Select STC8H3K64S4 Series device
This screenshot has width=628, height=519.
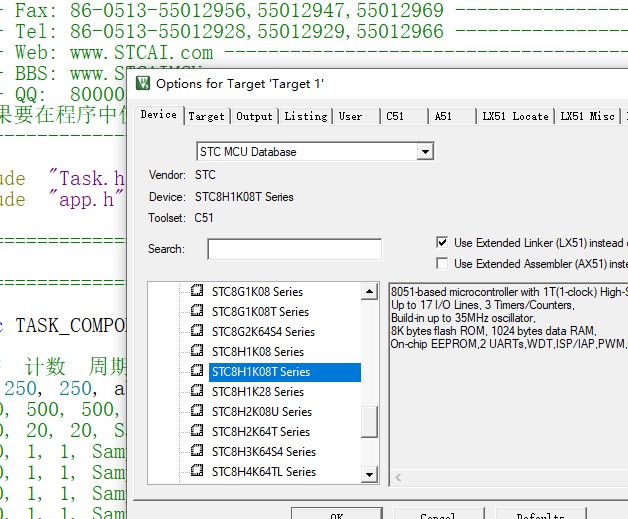point(264,452)
